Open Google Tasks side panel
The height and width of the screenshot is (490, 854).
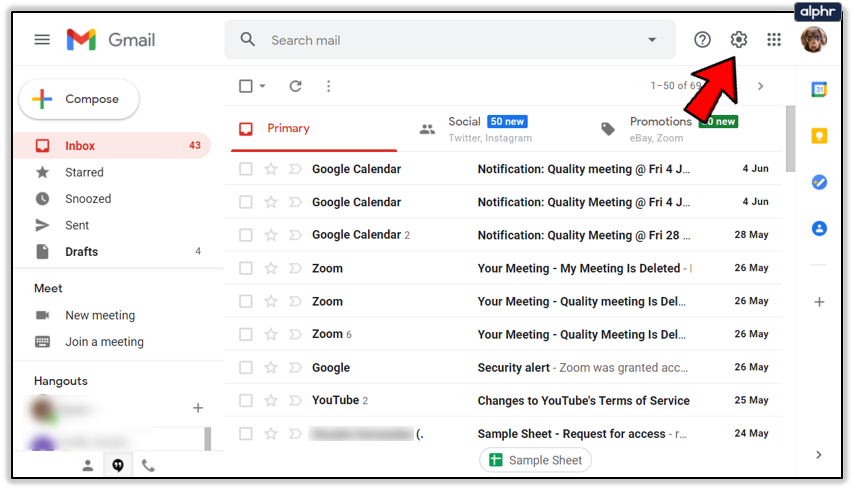819,182
